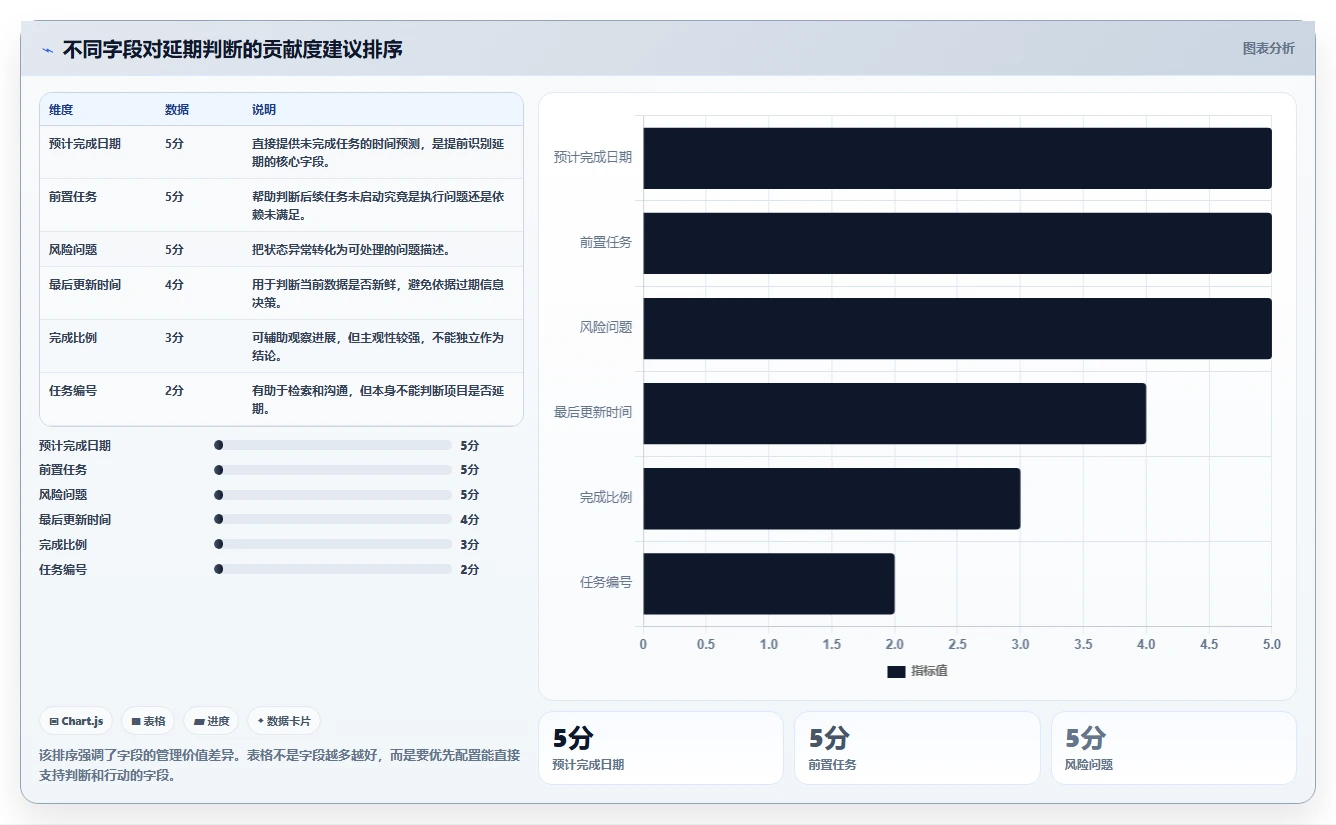Click the 预计完成日期 progress bar

333,445
